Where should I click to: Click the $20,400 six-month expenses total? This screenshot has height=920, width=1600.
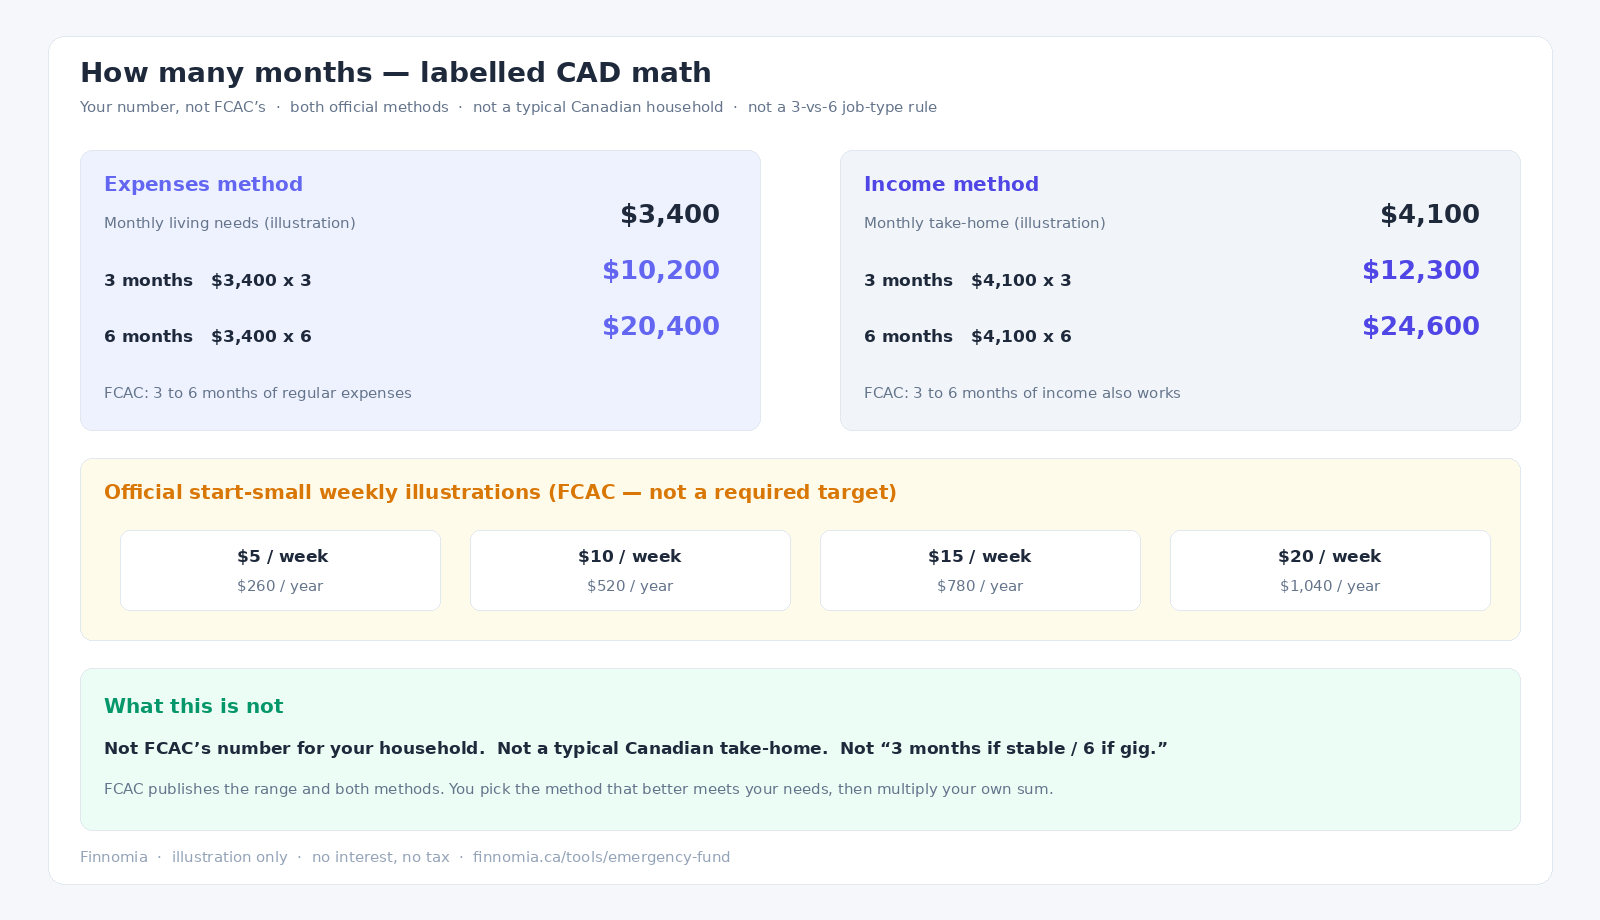point(660,326)
